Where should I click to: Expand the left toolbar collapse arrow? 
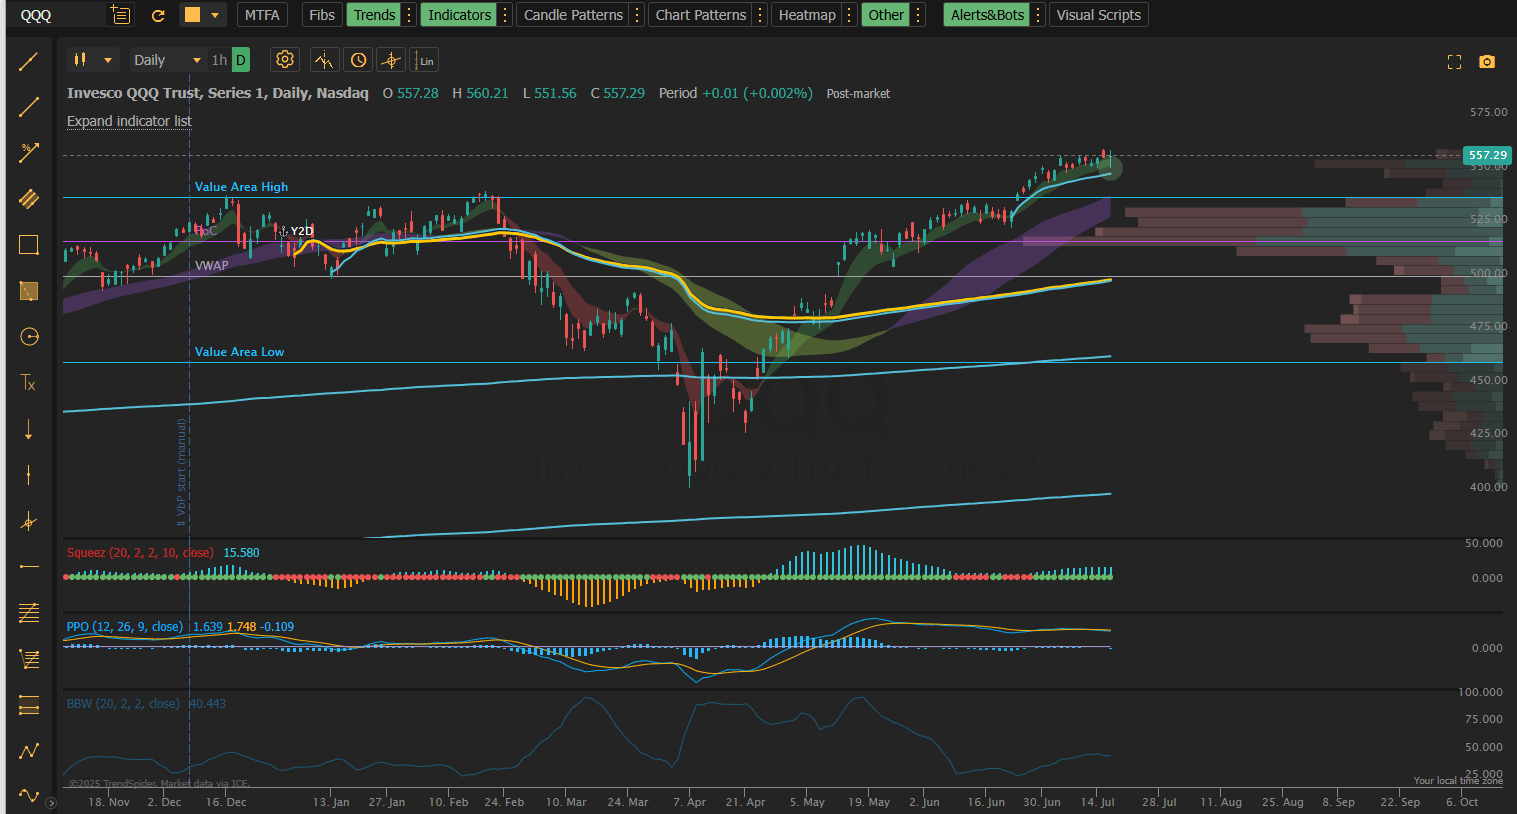[x=51, y=802]
